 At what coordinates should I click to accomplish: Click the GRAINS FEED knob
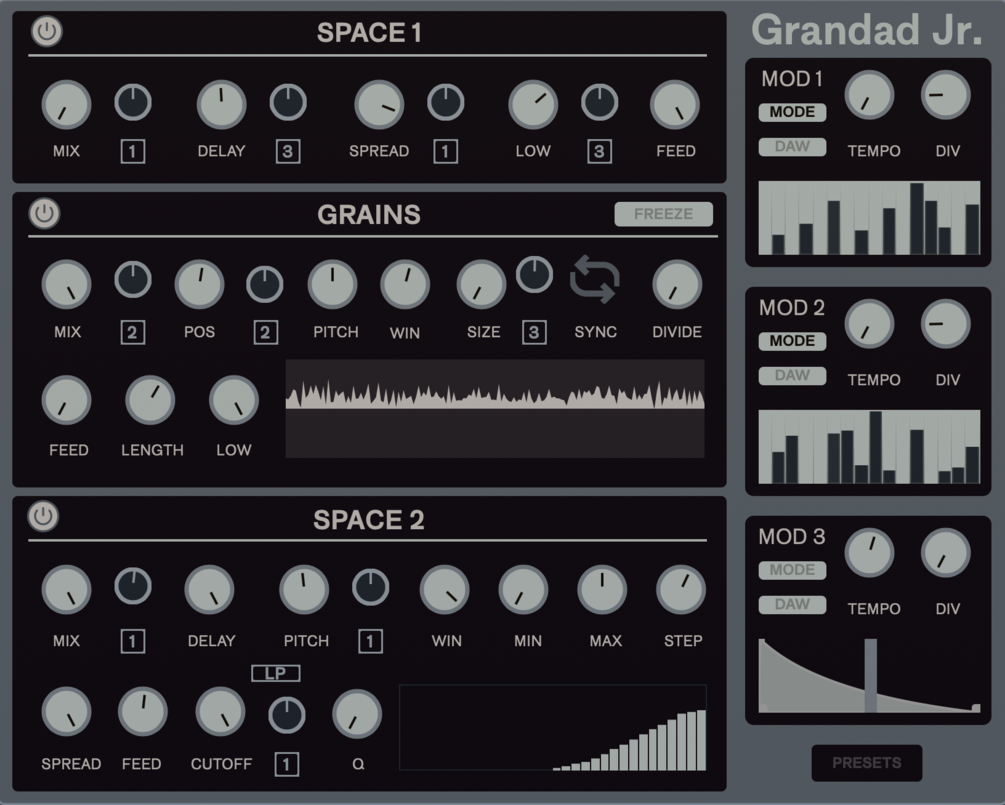coord(66,400)
